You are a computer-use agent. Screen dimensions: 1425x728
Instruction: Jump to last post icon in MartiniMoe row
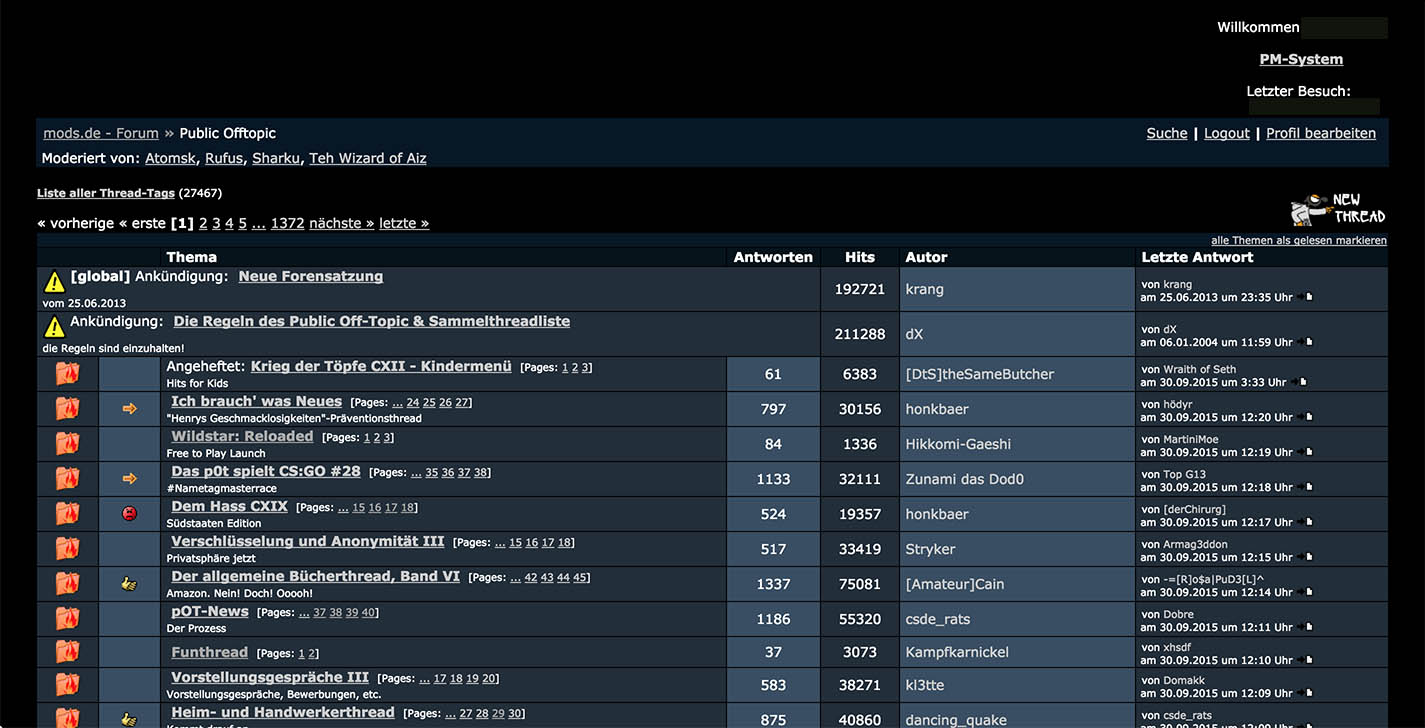click(x=1305, y=452)
